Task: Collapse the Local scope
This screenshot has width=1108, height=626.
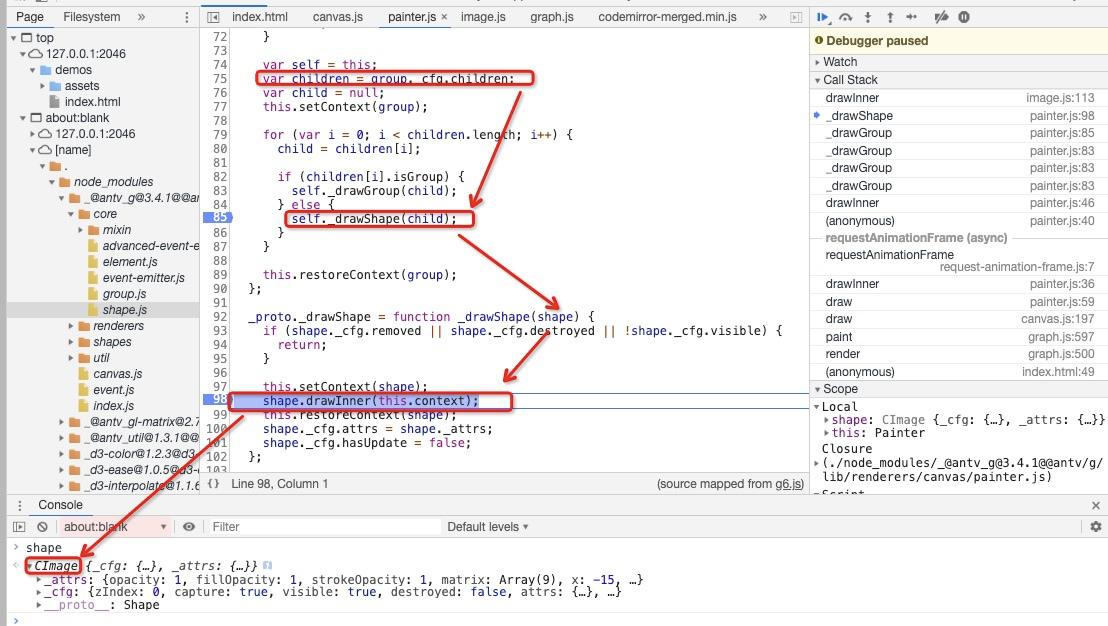Action: [817, 407]
